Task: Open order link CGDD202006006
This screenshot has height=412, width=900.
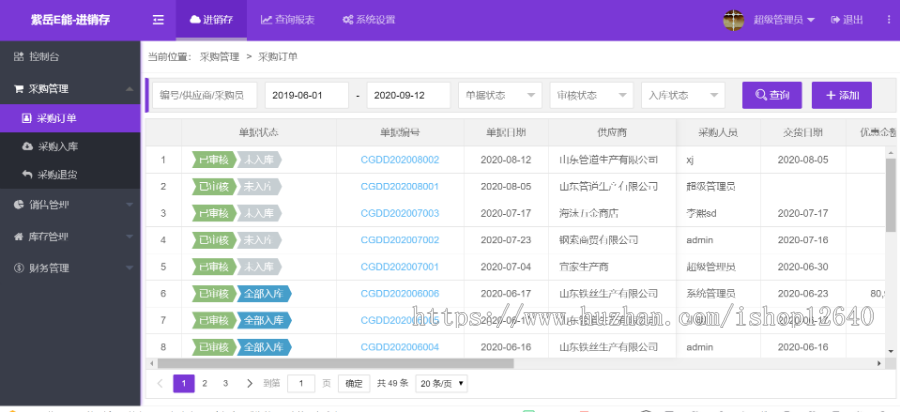Action: coord(399,293)
